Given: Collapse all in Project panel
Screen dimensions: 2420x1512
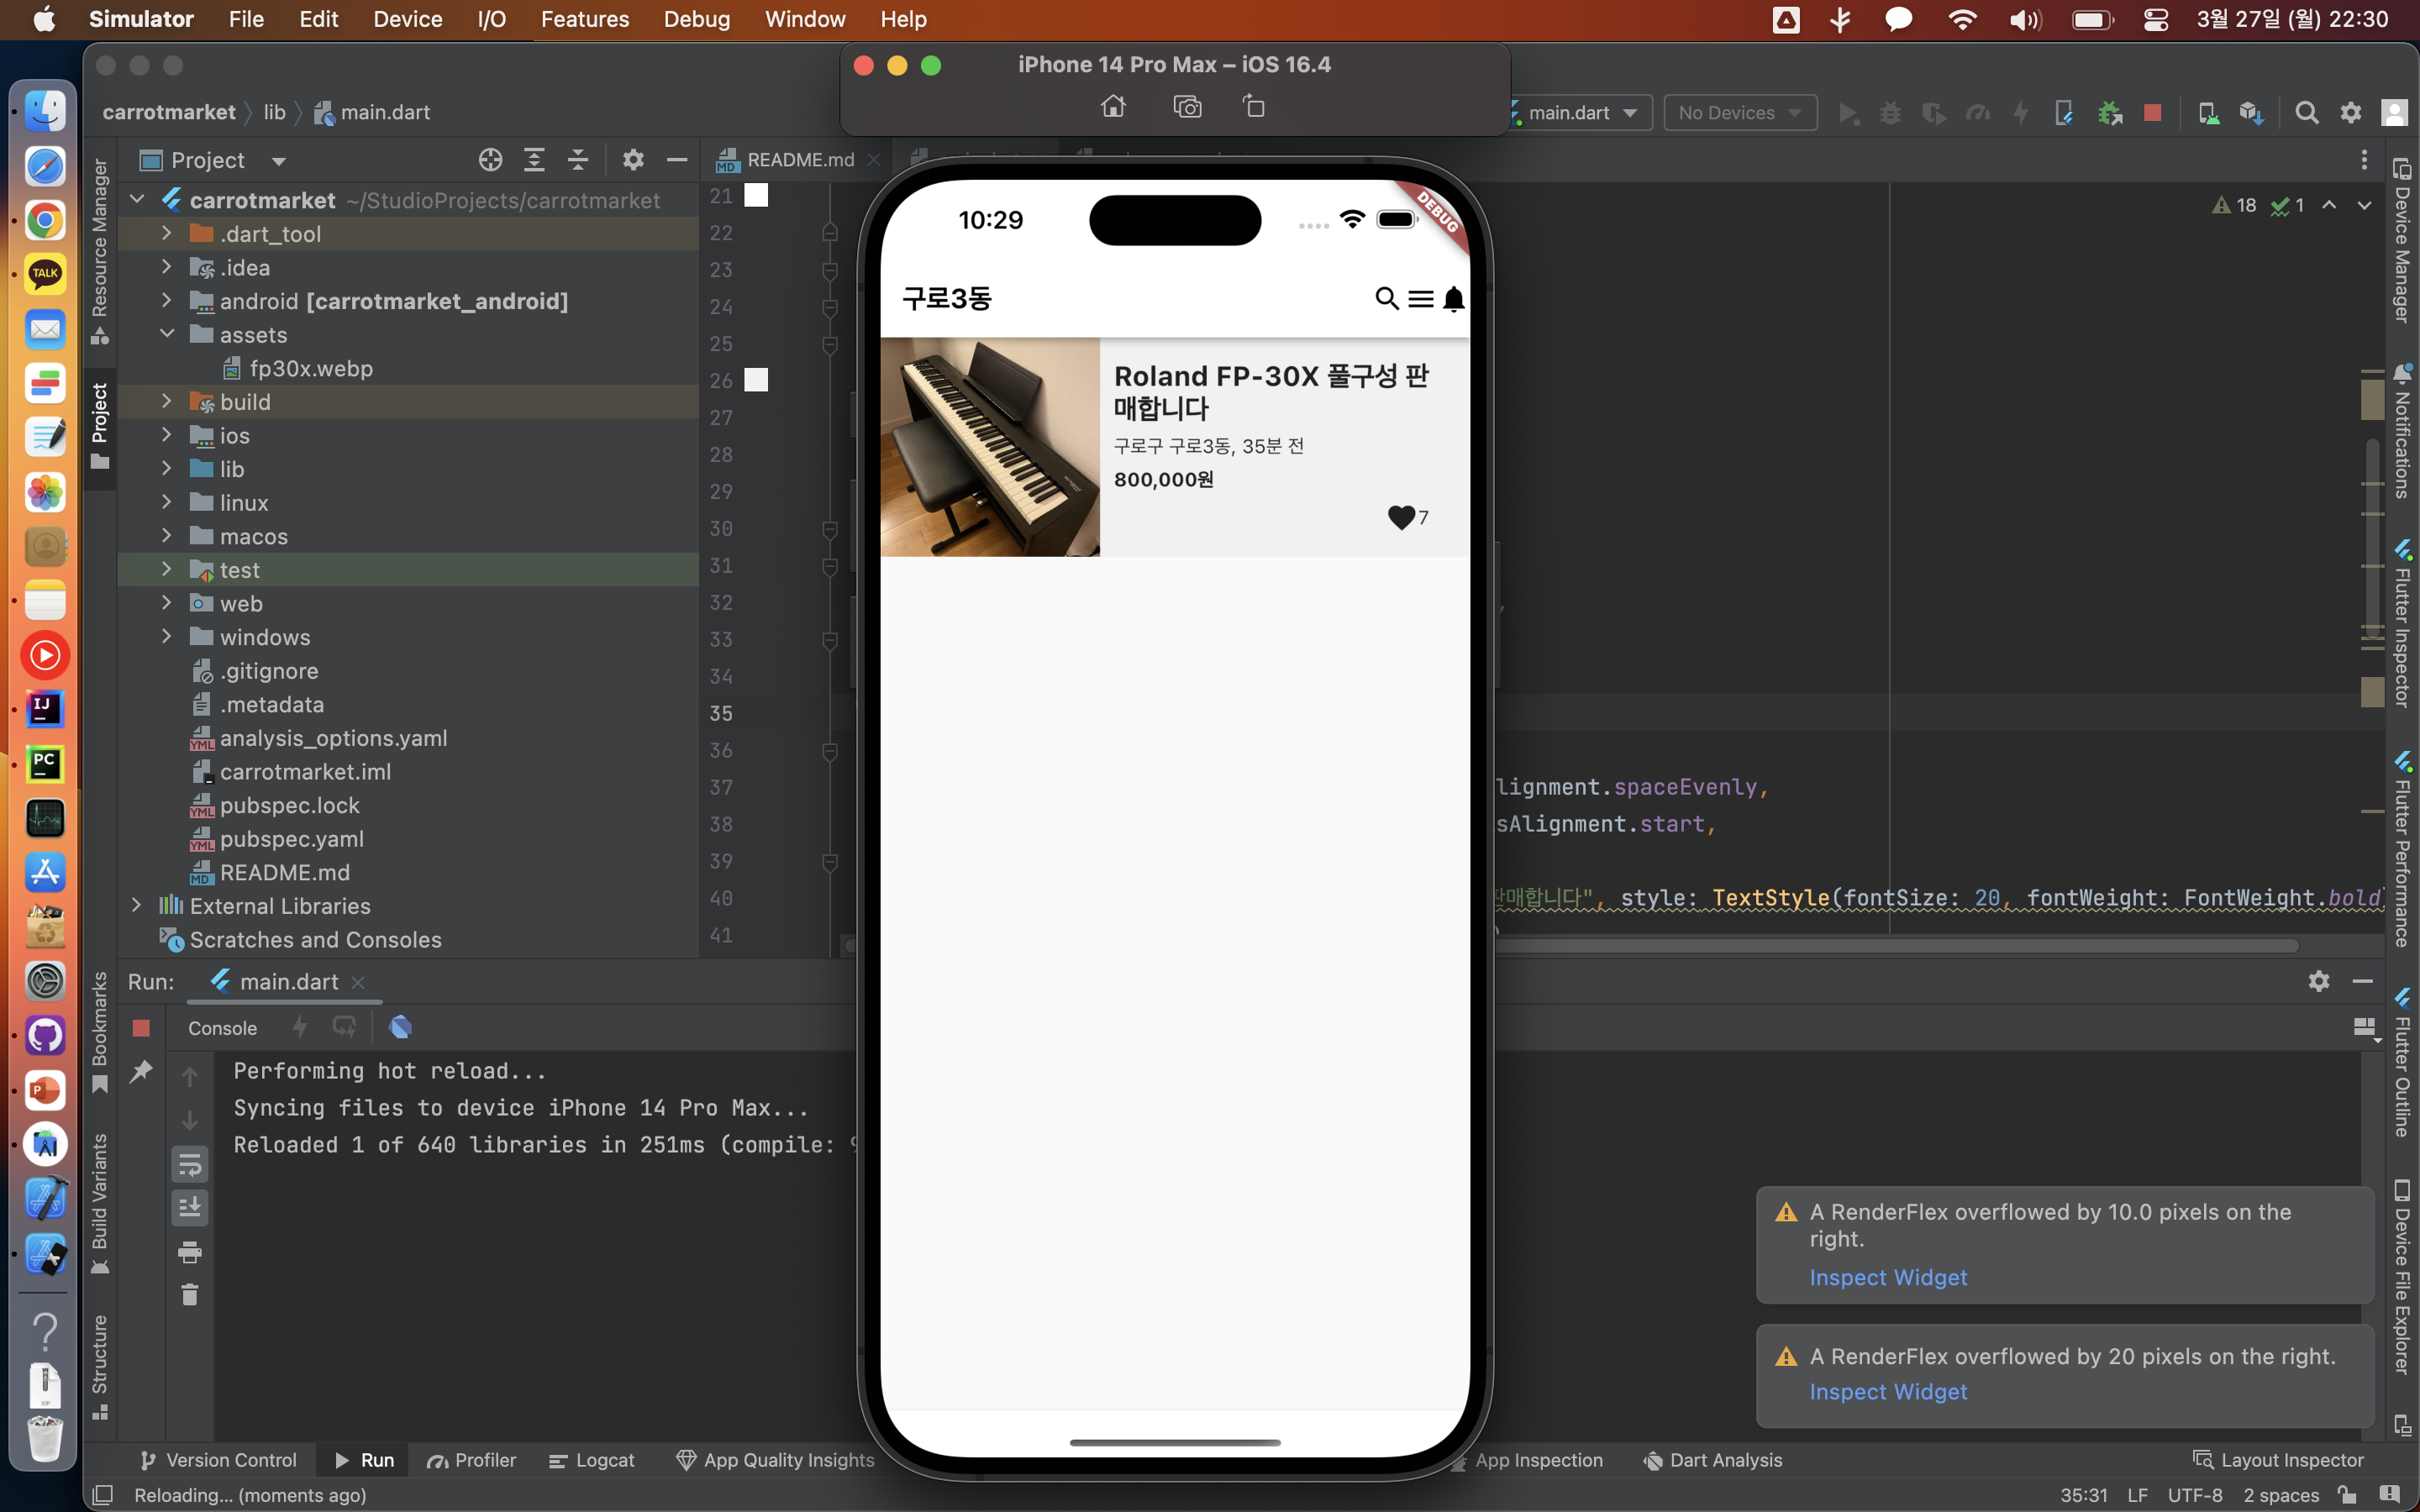Looking at the screenshot, I should pos(578,160).
